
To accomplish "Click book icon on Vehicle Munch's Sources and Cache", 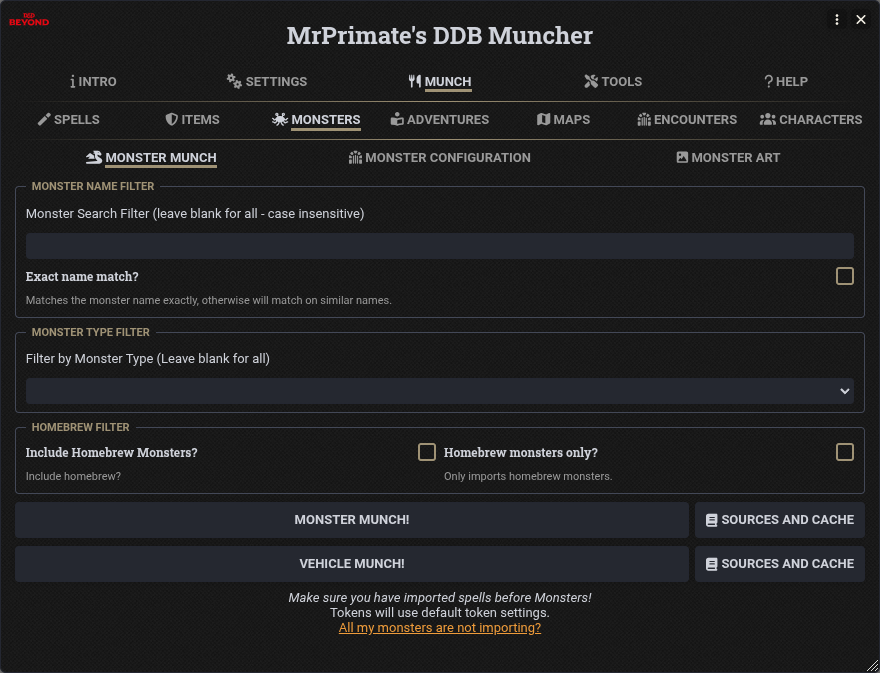I will pyautogui.click(x=711, y=564).
